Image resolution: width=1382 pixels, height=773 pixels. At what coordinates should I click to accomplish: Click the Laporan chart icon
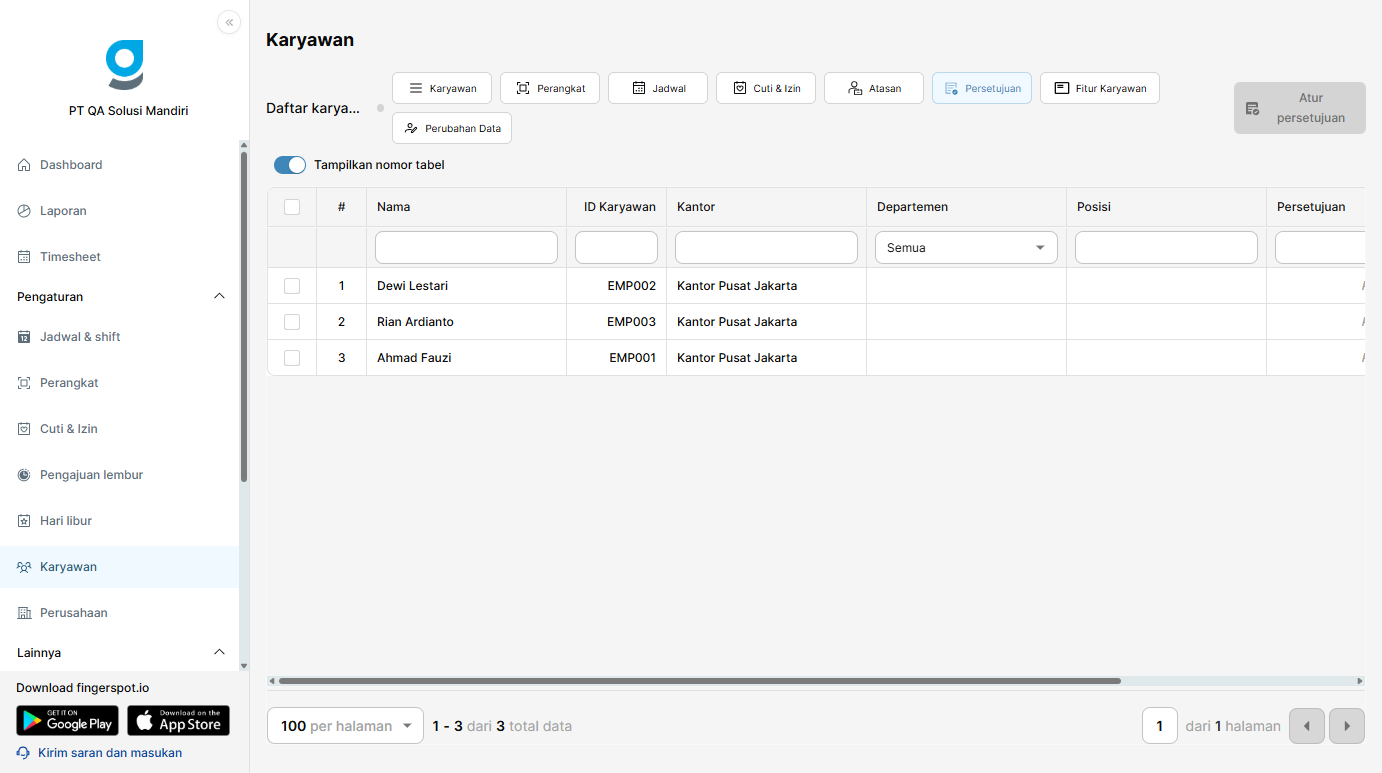(24, 211)
